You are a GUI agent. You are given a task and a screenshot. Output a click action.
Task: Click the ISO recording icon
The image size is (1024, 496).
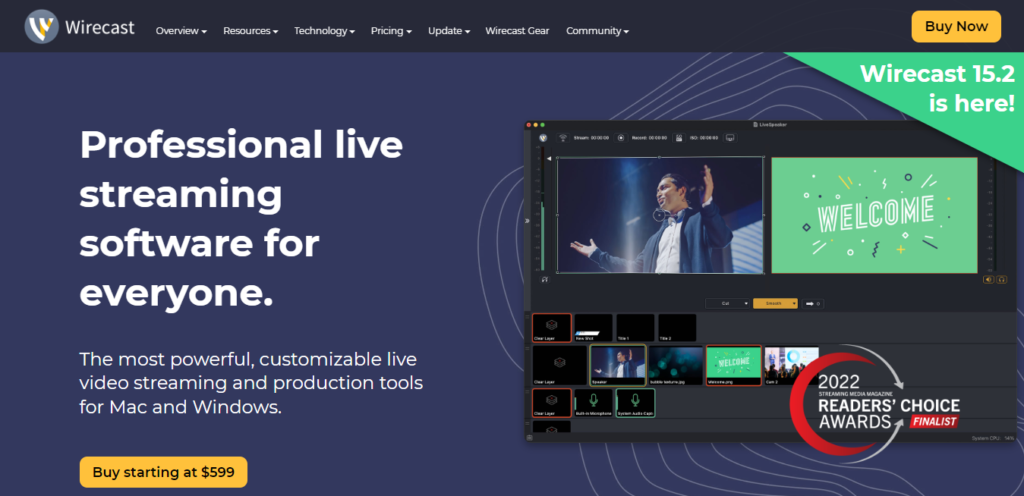(x=679, y=138)
